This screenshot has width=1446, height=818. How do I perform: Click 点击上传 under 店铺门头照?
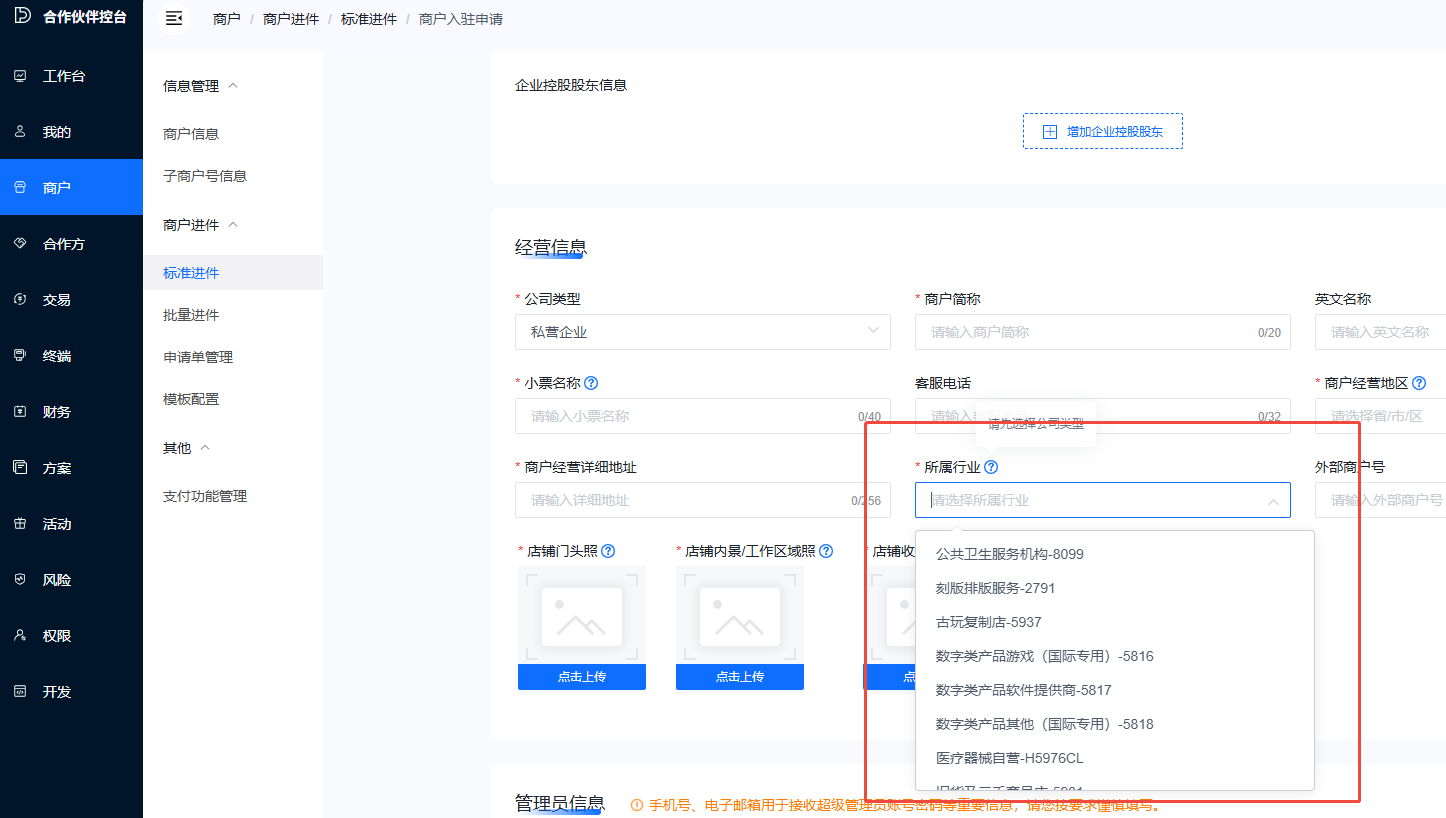pos(581,677)
